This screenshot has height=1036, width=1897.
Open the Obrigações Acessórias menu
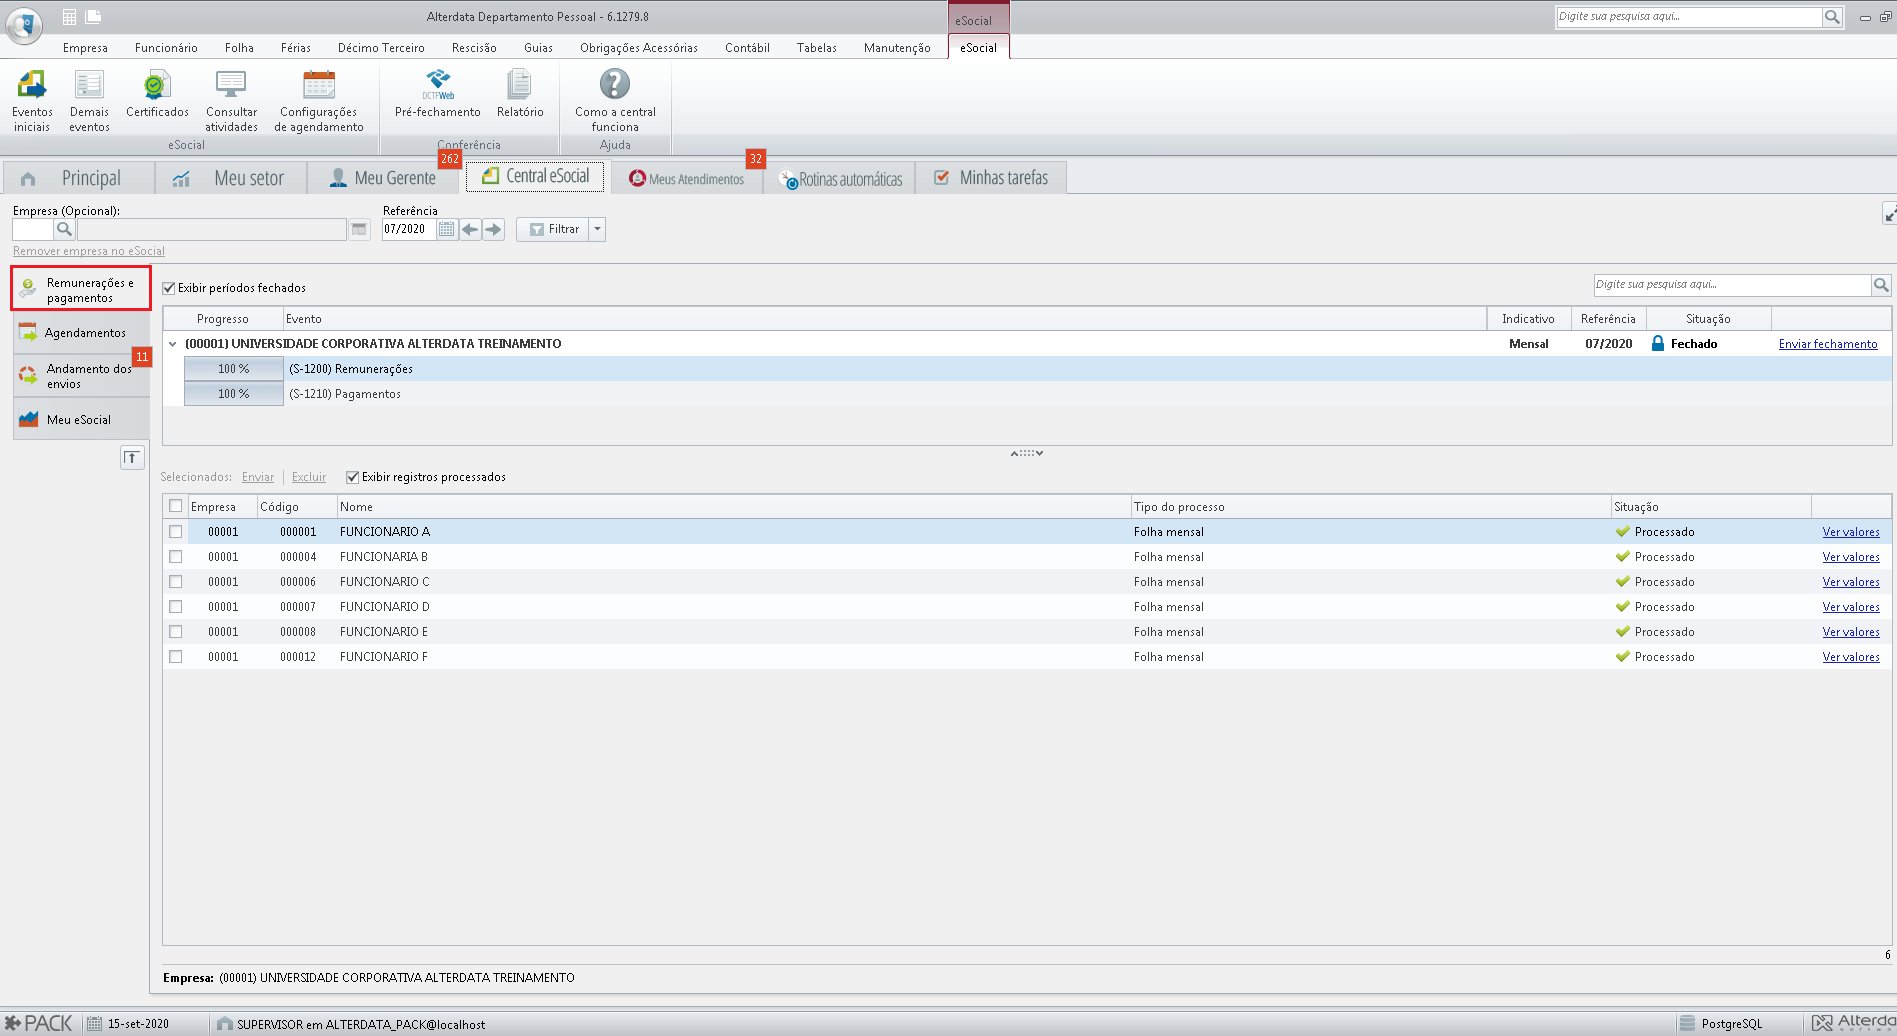639,47
